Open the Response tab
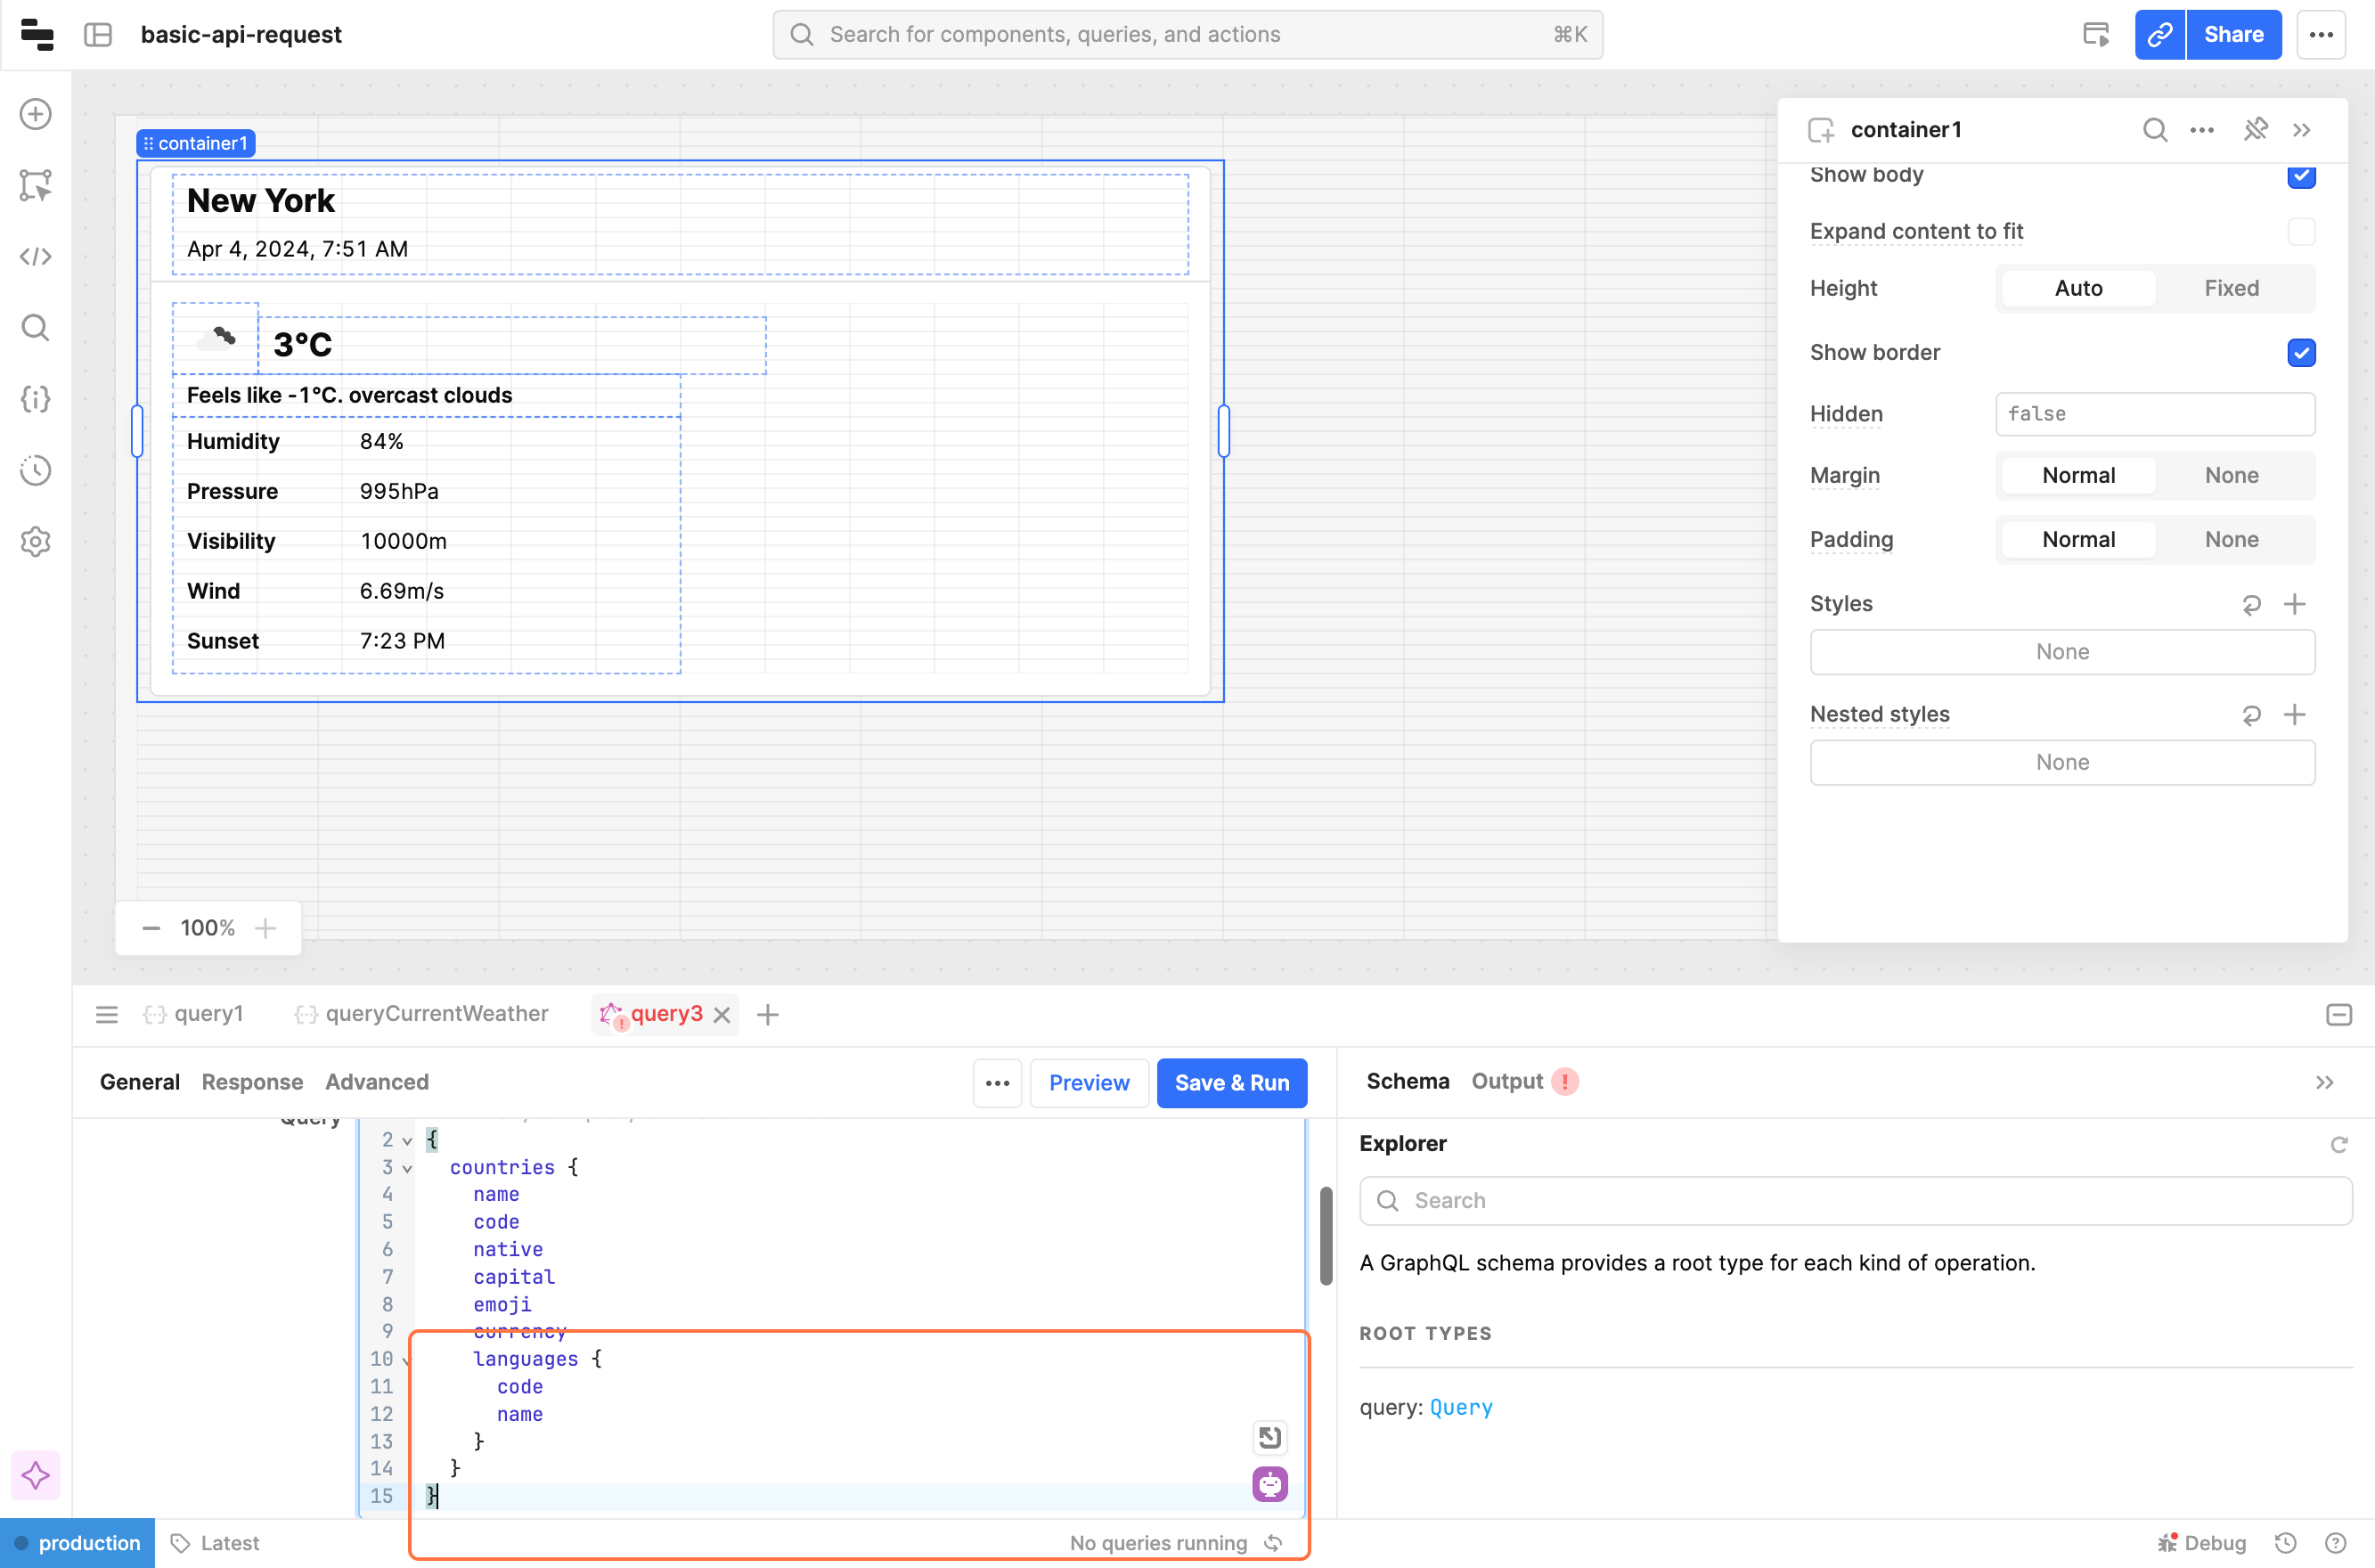The image size is (2375, 1568). pyautogui.click(x=252, y=1082)
